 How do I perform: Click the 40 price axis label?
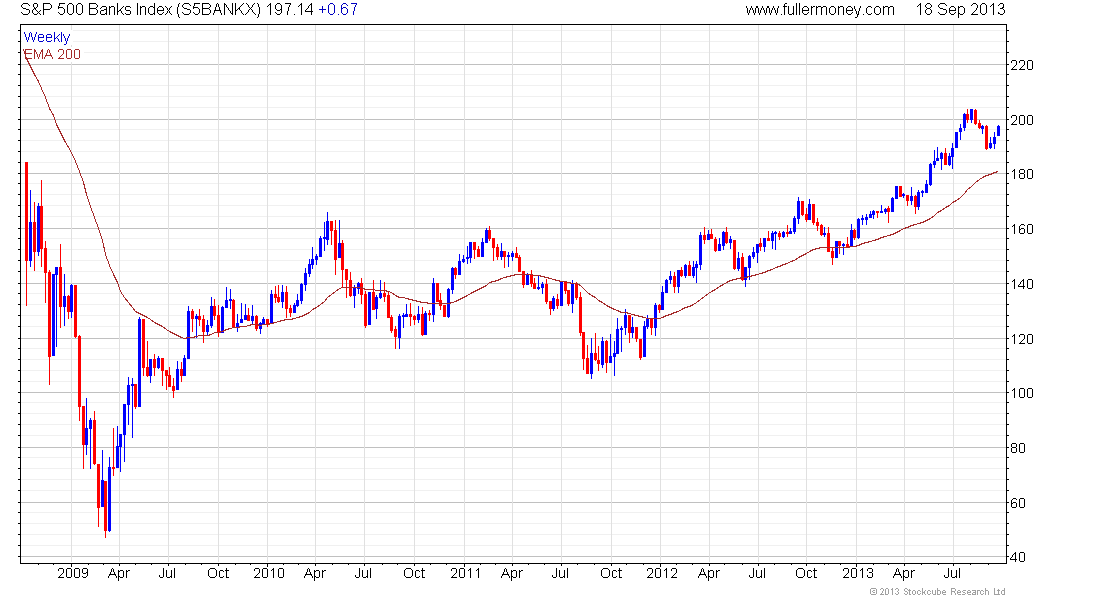[x=1017, y=557]
